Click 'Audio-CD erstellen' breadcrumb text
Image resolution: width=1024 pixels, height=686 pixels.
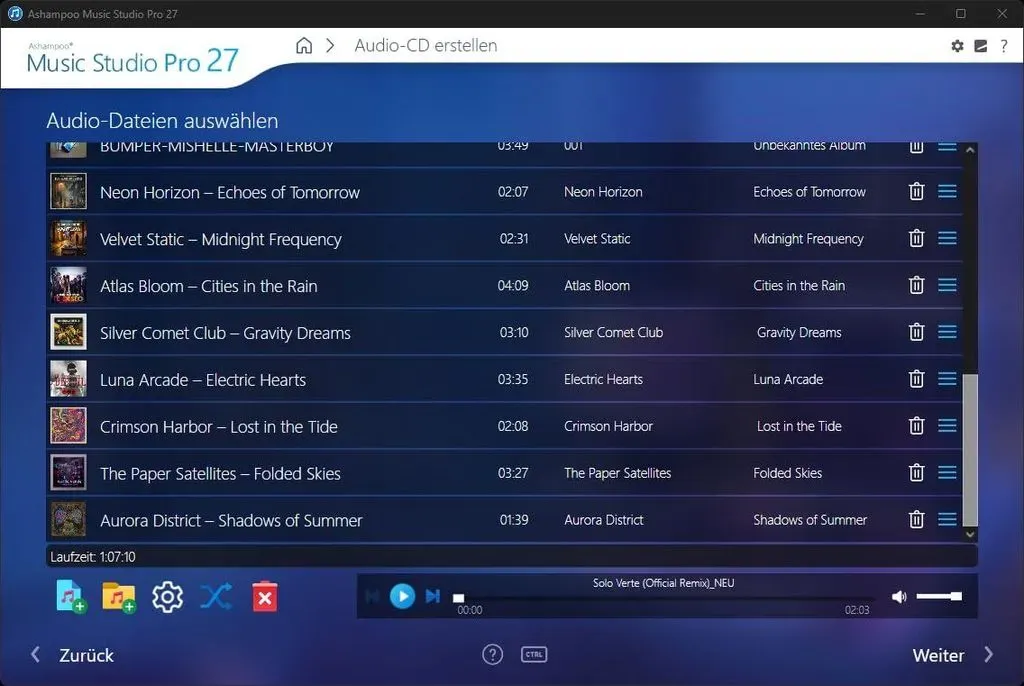(426, 46)
